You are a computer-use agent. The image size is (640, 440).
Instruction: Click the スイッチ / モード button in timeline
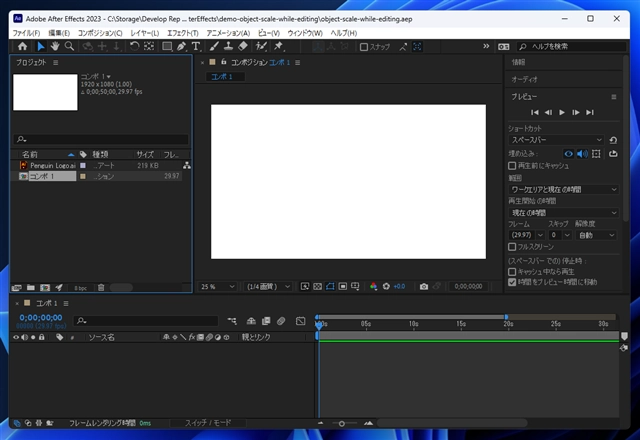coord(208,423)
